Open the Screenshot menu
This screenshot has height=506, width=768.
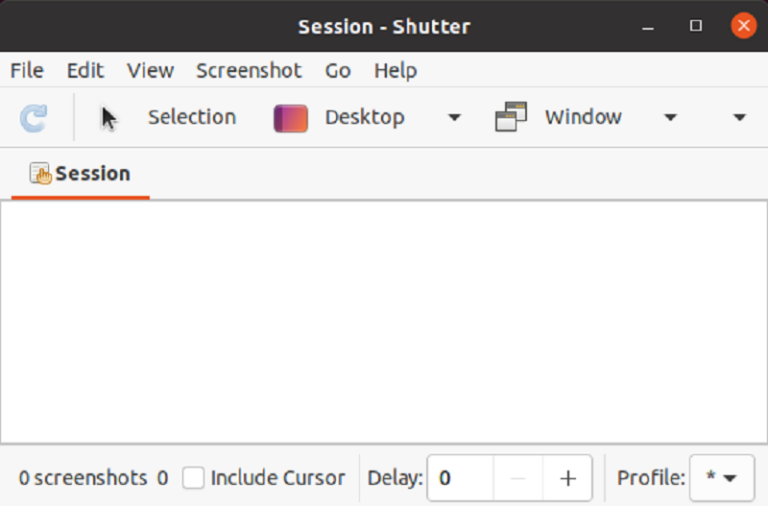coord(249,71)
